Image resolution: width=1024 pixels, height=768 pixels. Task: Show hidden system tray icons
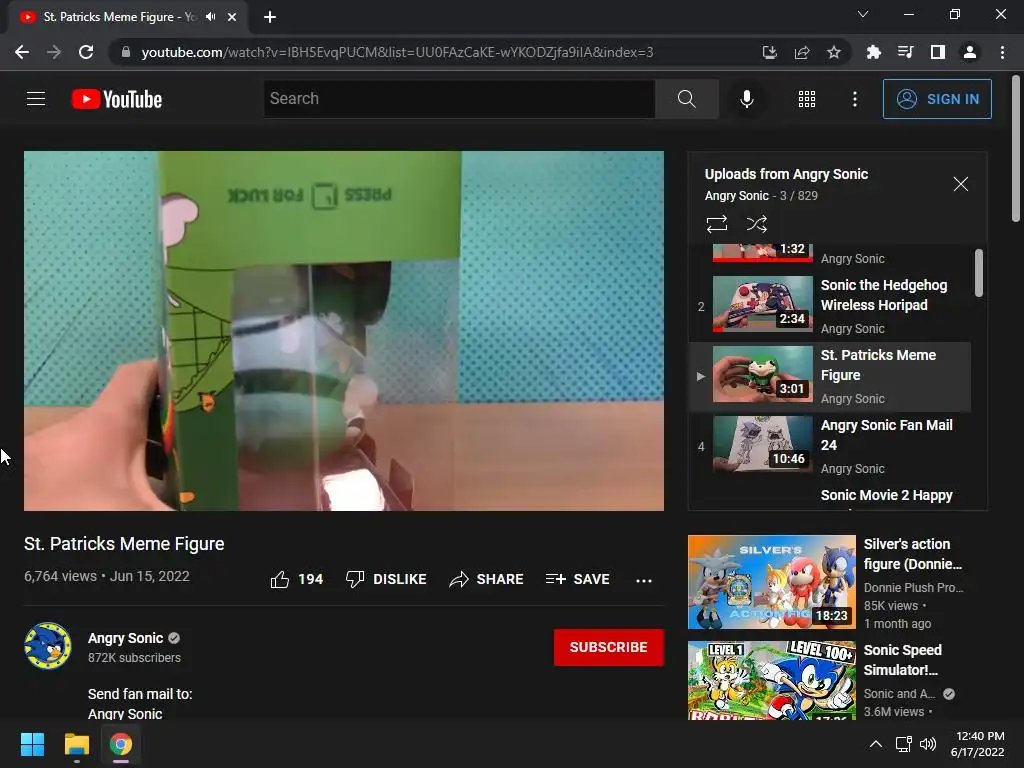coord(876,744)
